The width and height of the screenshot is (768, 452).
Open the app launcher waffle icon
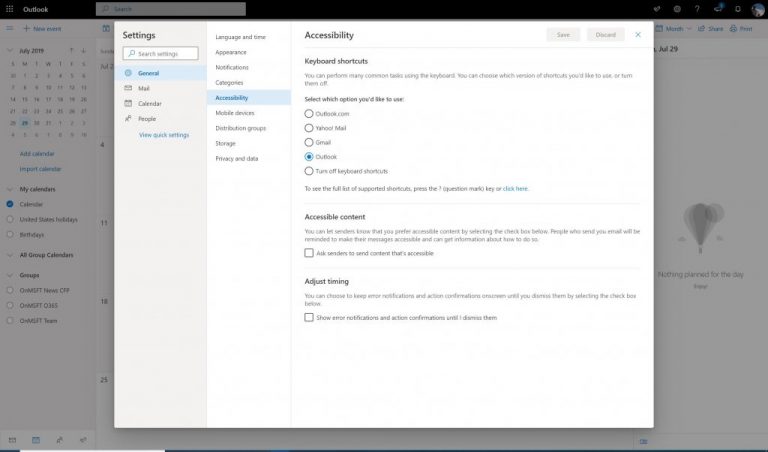pyautogui.click(x=9, y=9)
